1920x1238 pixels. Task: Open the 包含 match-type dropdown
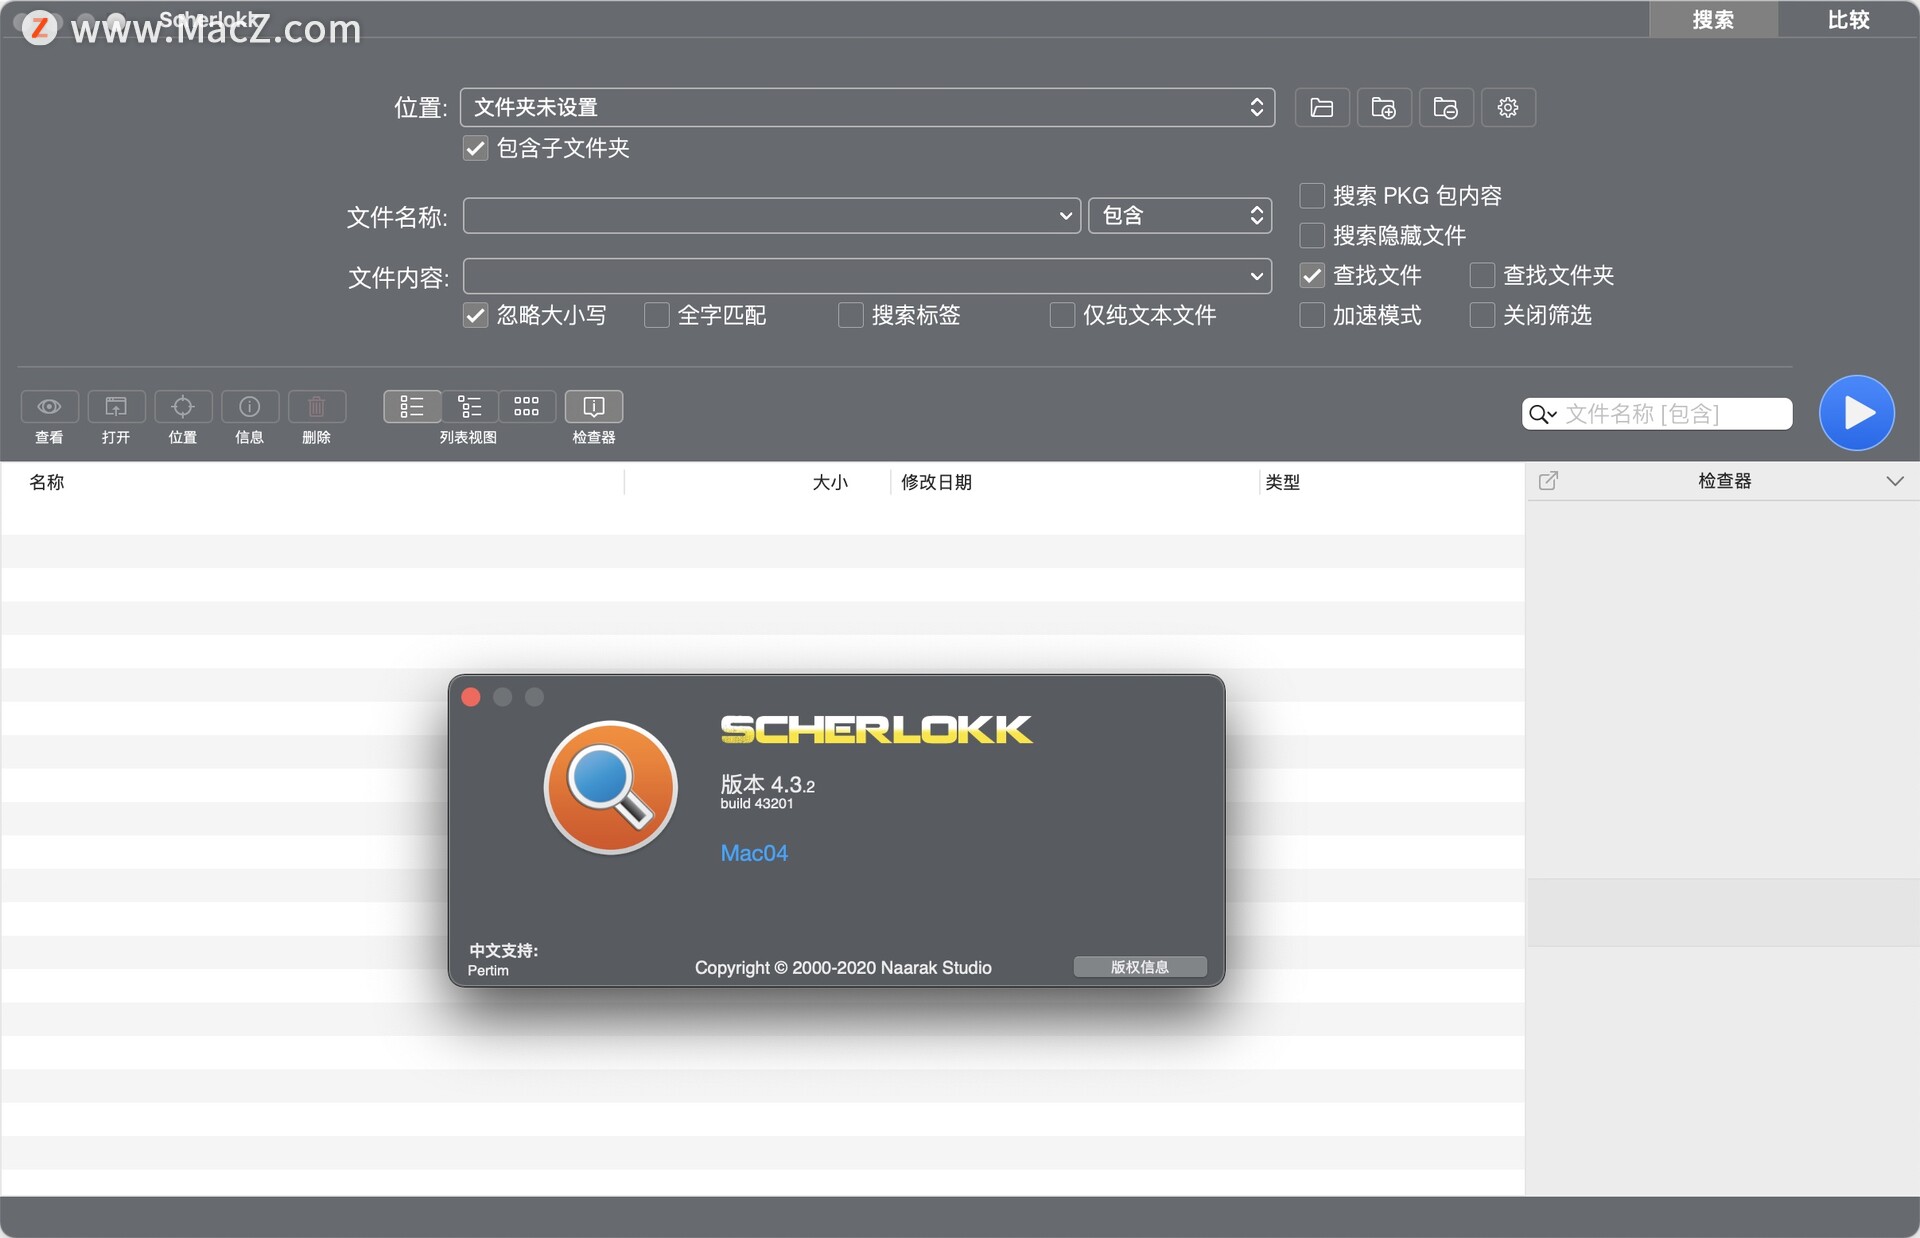click(x=1179, y=216)
